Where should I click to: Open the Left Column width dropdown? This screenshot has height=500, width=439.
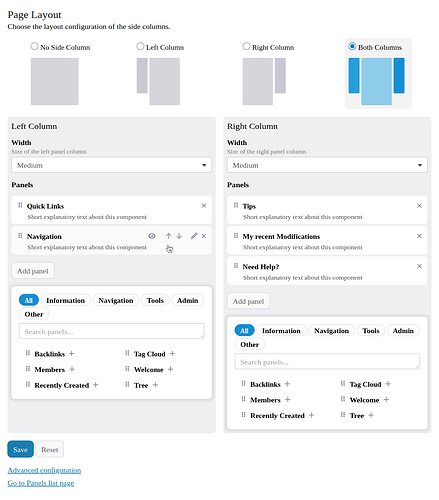click(111, 165)
